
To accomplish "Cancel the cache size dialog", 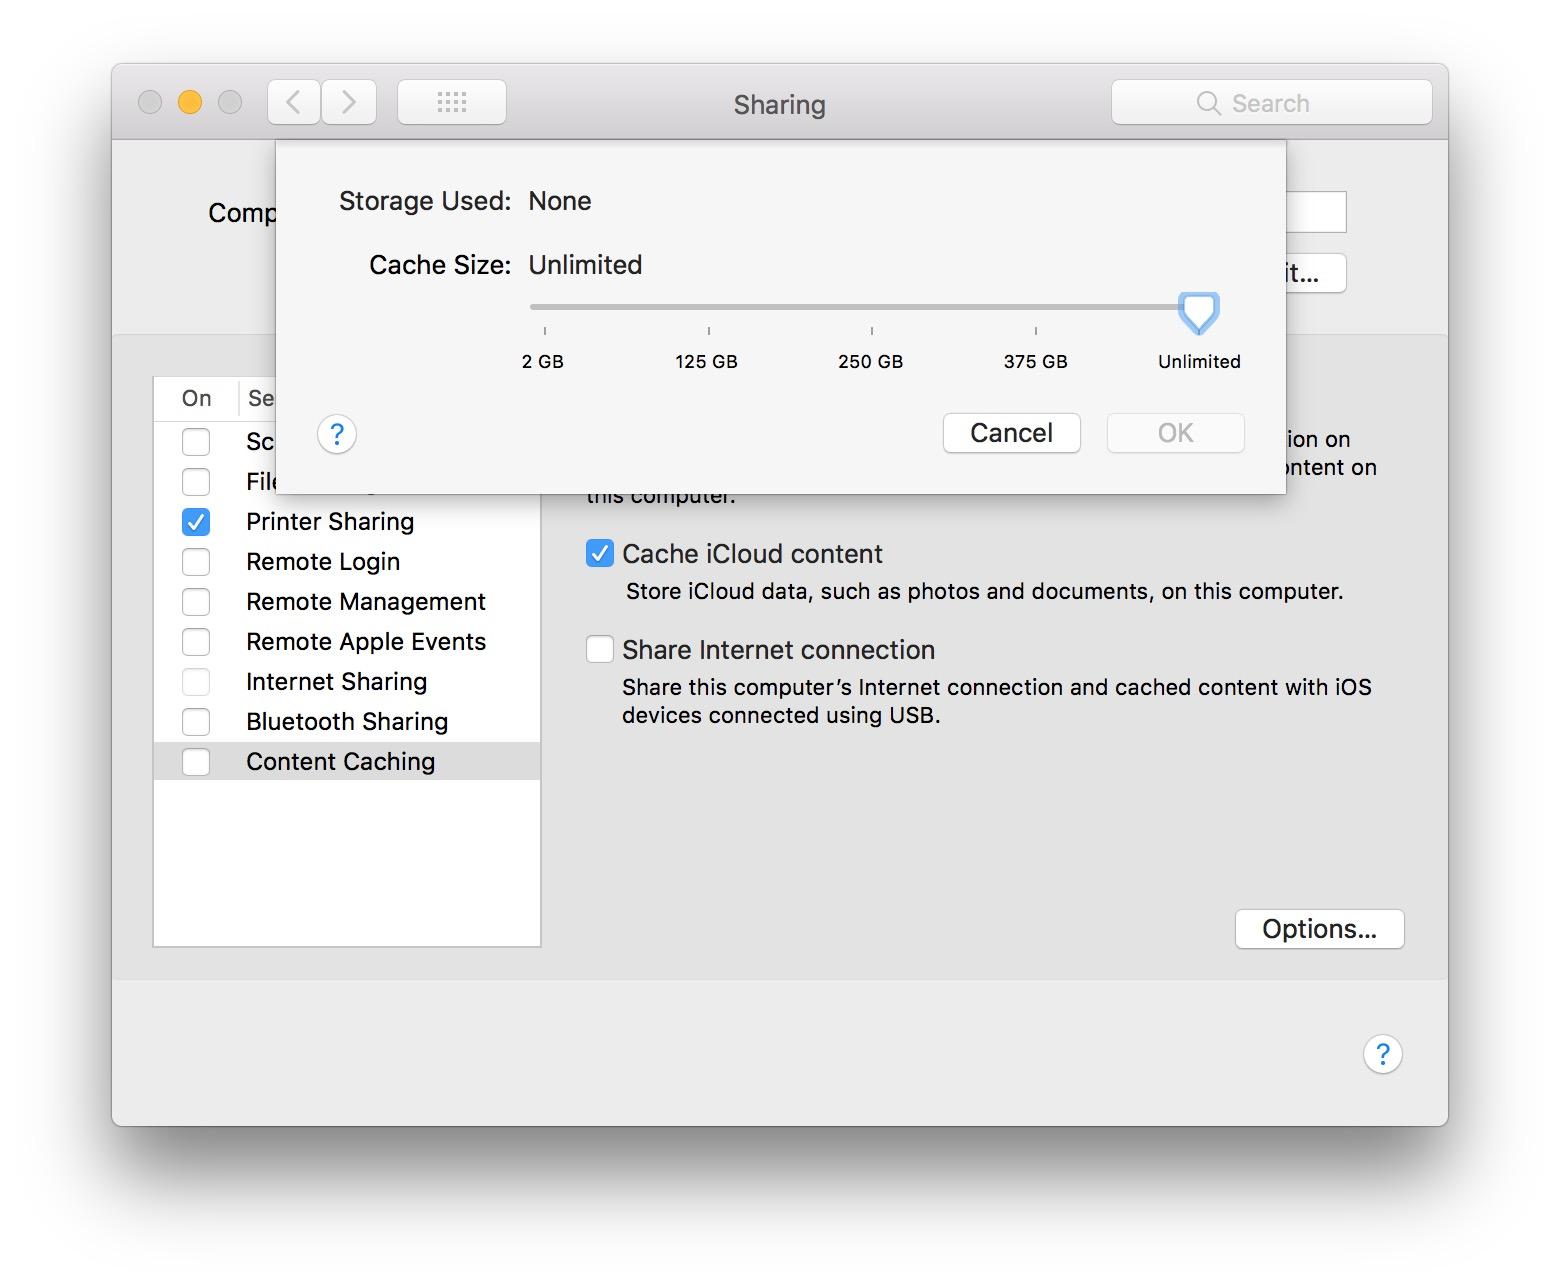I will click(x=1011, y=433).
